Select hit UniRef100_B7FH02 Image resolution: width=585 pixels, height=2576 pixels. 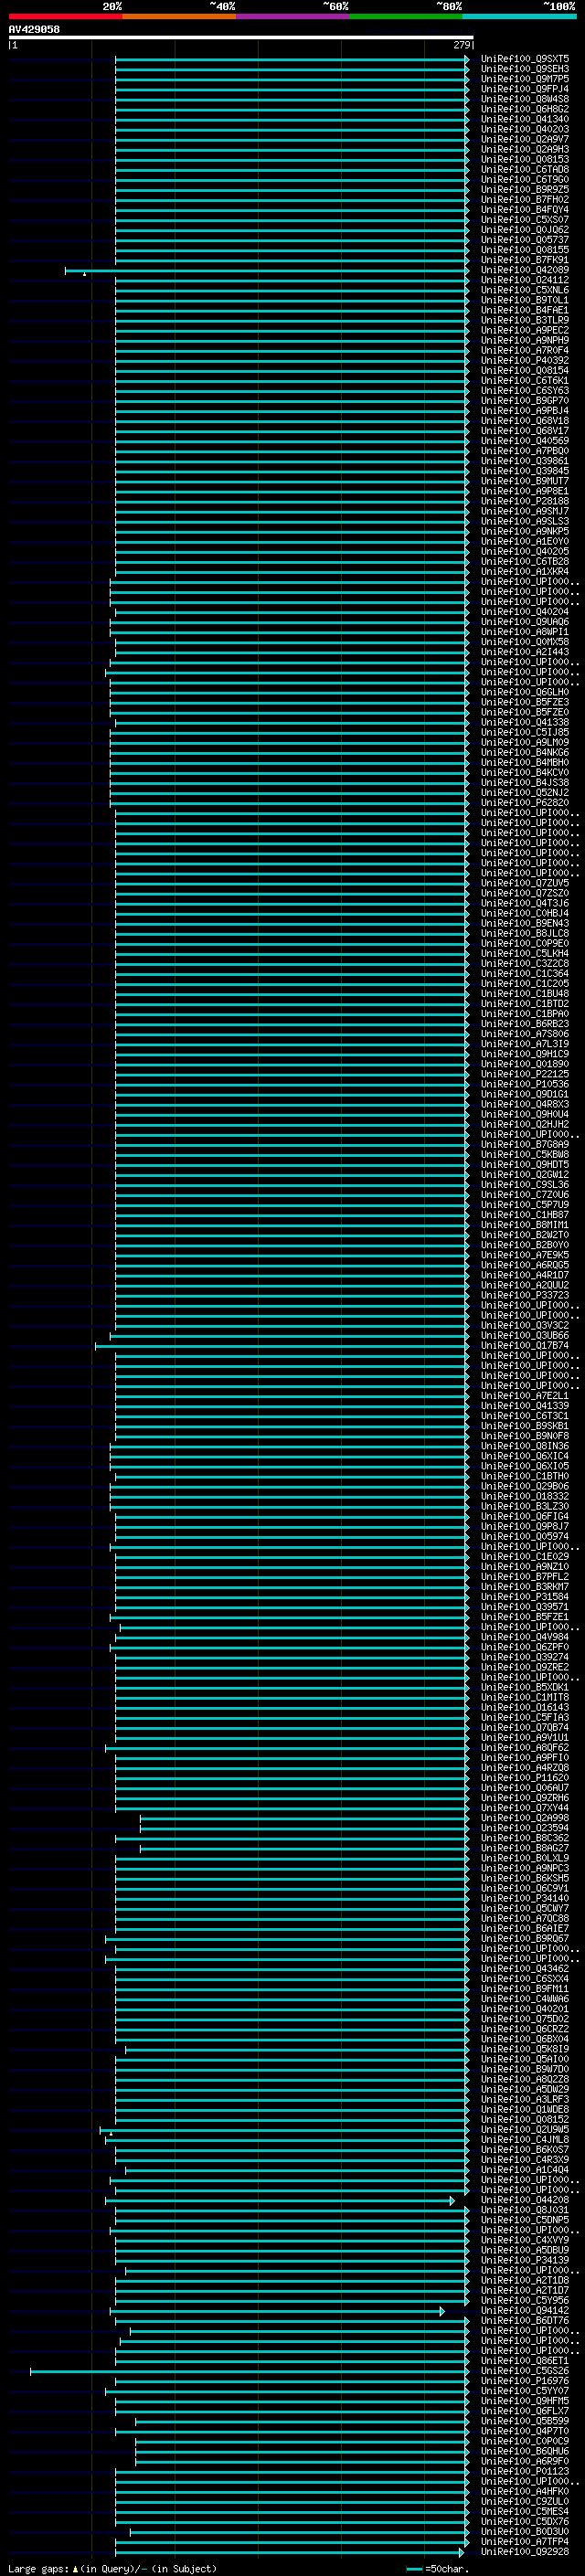coord(524,200)
